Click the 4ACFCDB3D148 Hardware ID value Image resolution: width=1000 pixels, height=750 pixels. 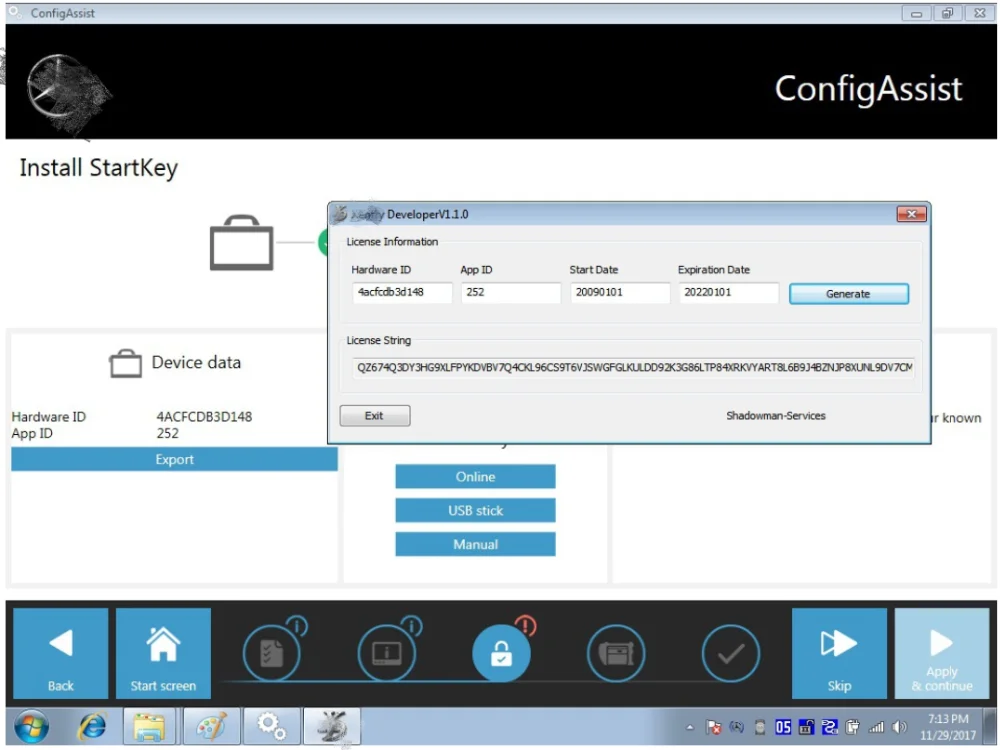(x=204, y=416)
